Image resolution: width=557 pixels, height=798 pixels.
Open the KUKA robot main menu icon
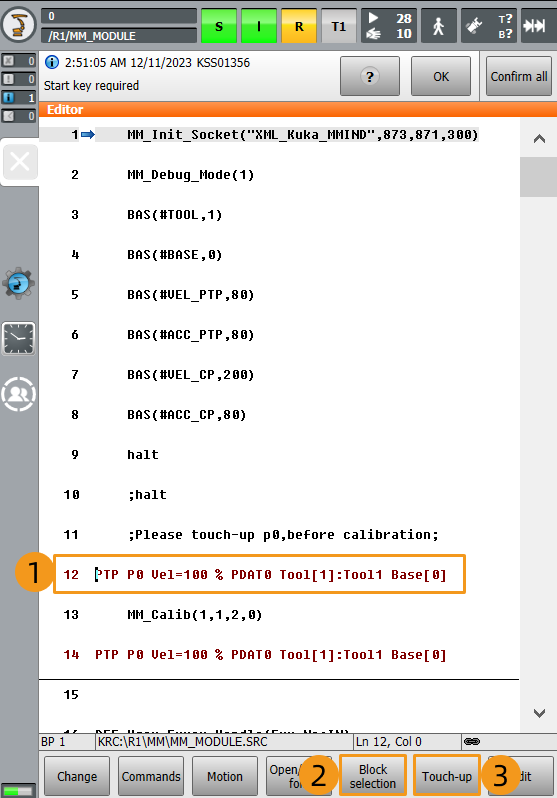point(19,24)
